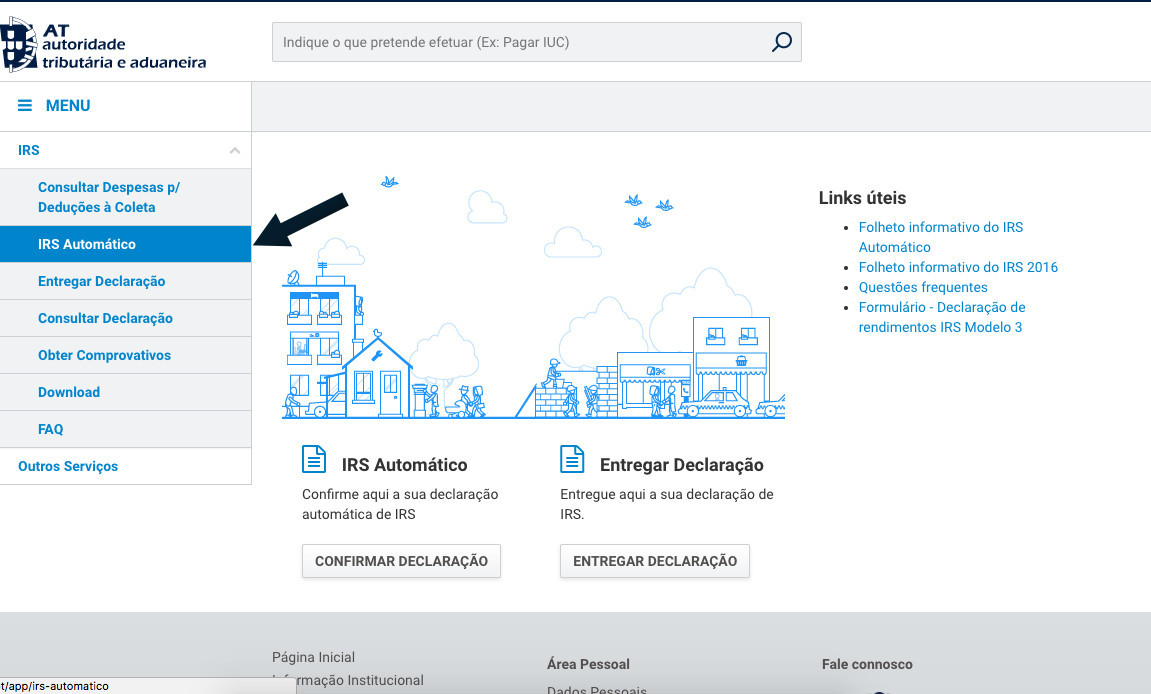Open the Questões frequentes link
The width and height of the screenshot is (1151, 694).
(x=923, y=287)
